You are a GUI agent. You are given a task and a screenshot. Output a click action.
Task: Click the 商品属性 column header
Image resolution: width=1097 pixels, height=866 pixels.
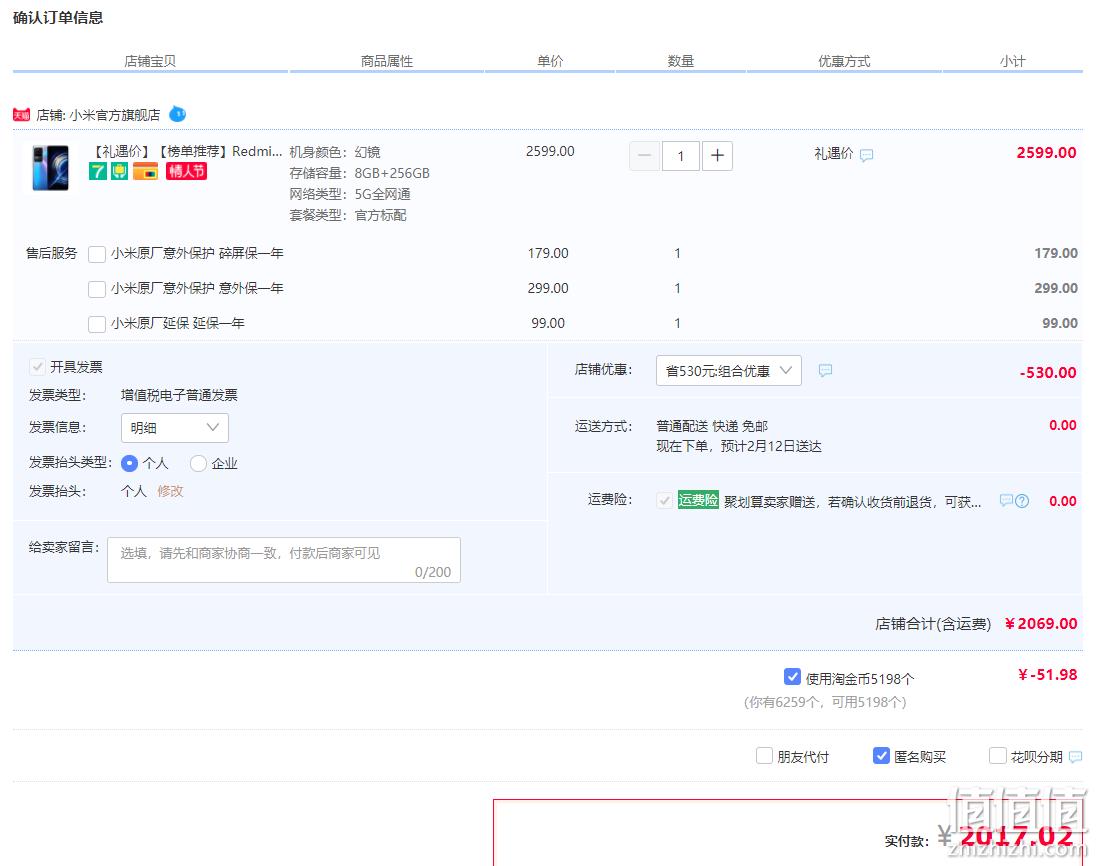[387, 61]
